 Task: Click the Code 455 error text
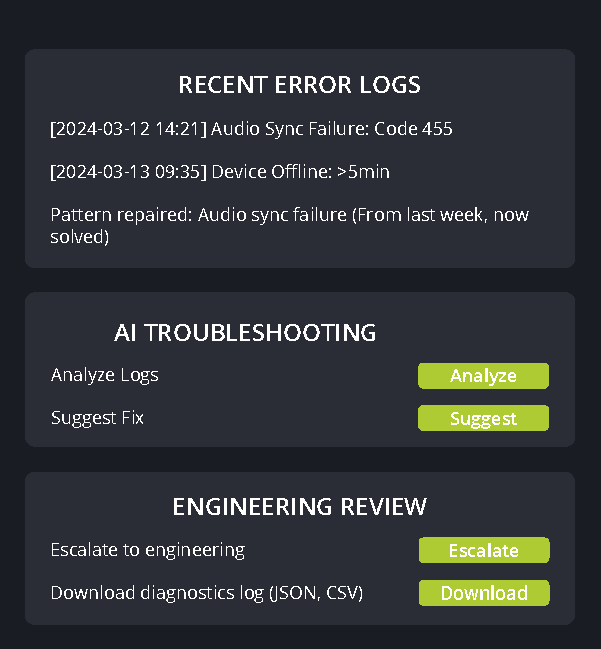click(x=413, y=129)
